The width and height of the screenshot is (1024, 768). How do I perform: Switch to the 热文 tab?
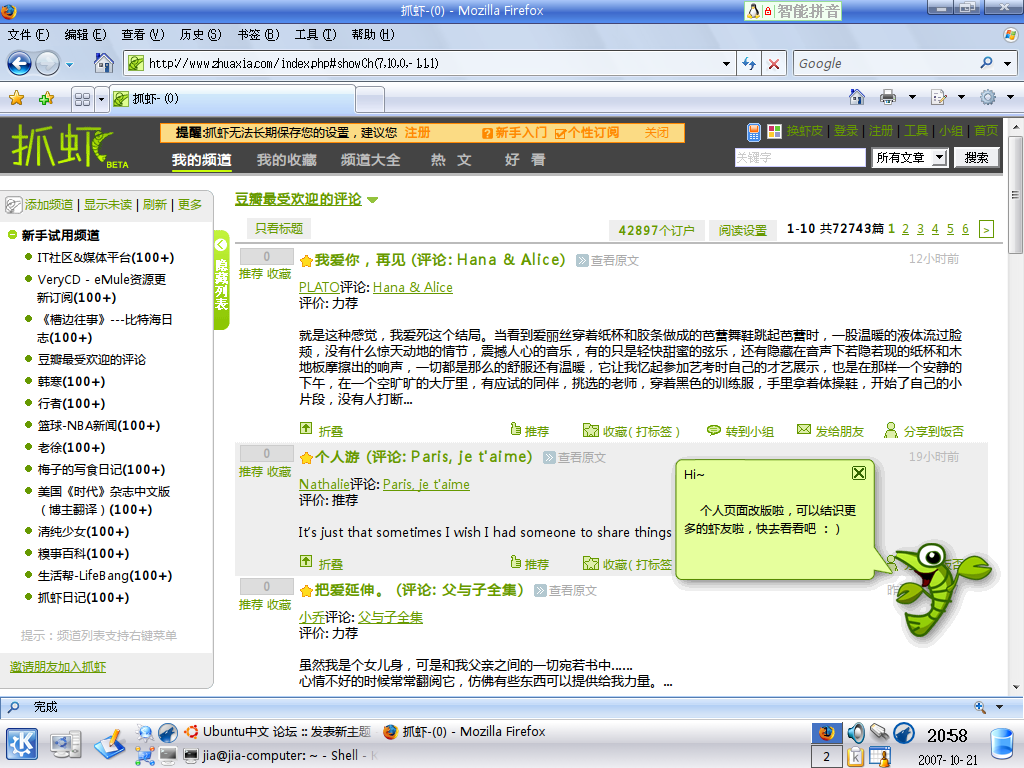click(451, 159)
